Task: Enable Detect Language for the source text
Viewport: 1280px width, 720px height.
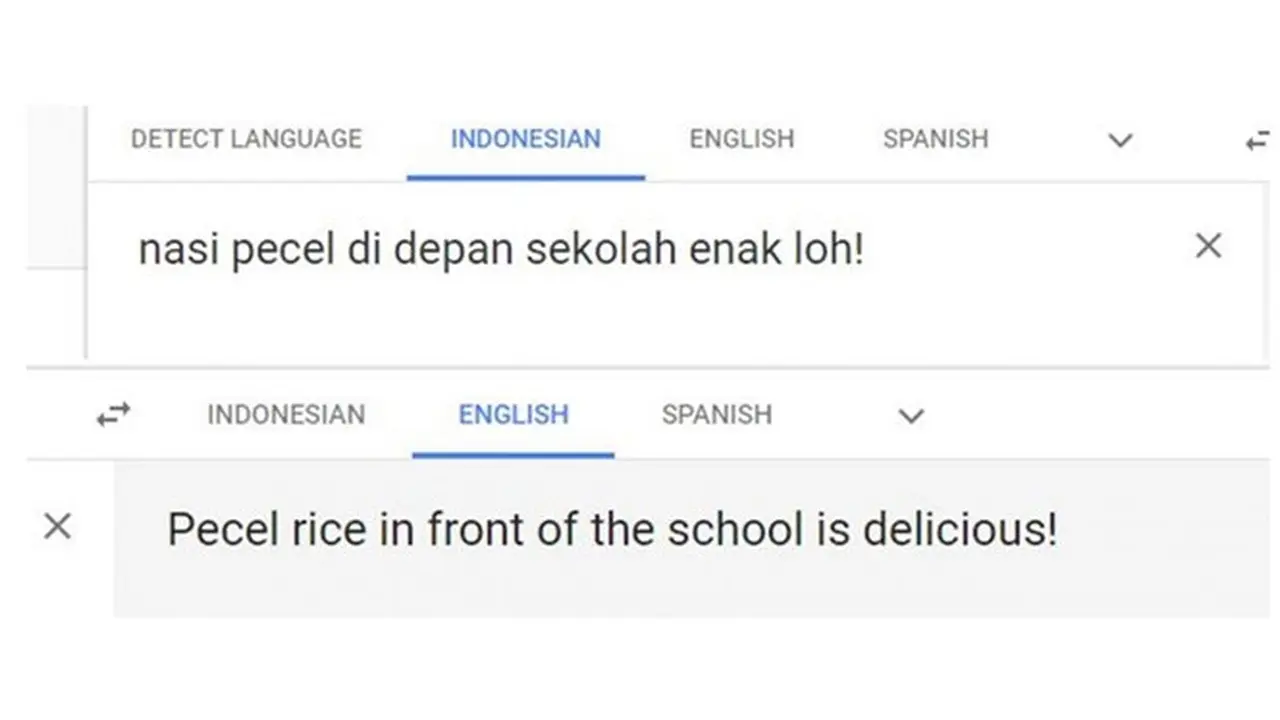Action: 246,139
